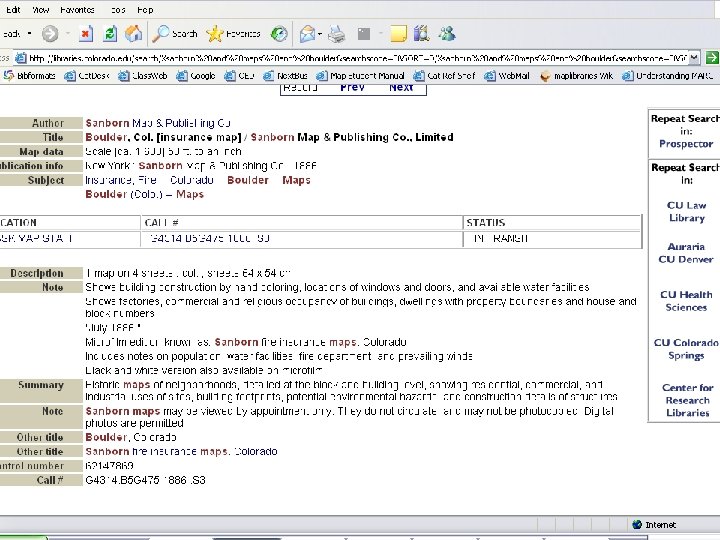Repeat search in CU Colorado Springs
The image size is (720, 540).
coord(686,349)
